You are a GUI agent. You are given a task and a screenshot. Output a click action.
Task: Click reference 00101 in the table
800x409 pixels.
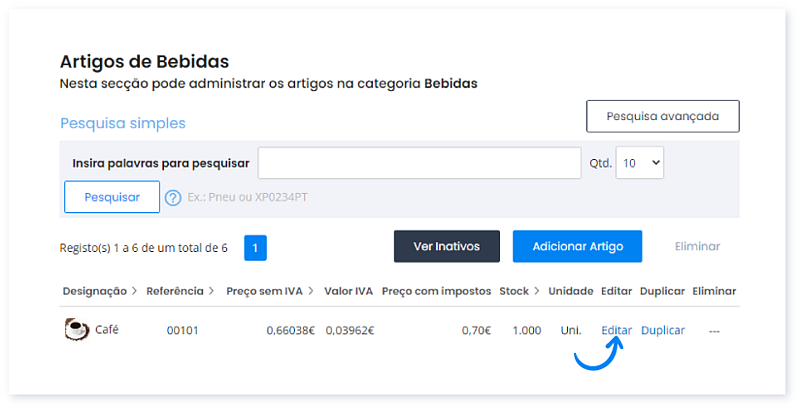click(x=182, y=330)
